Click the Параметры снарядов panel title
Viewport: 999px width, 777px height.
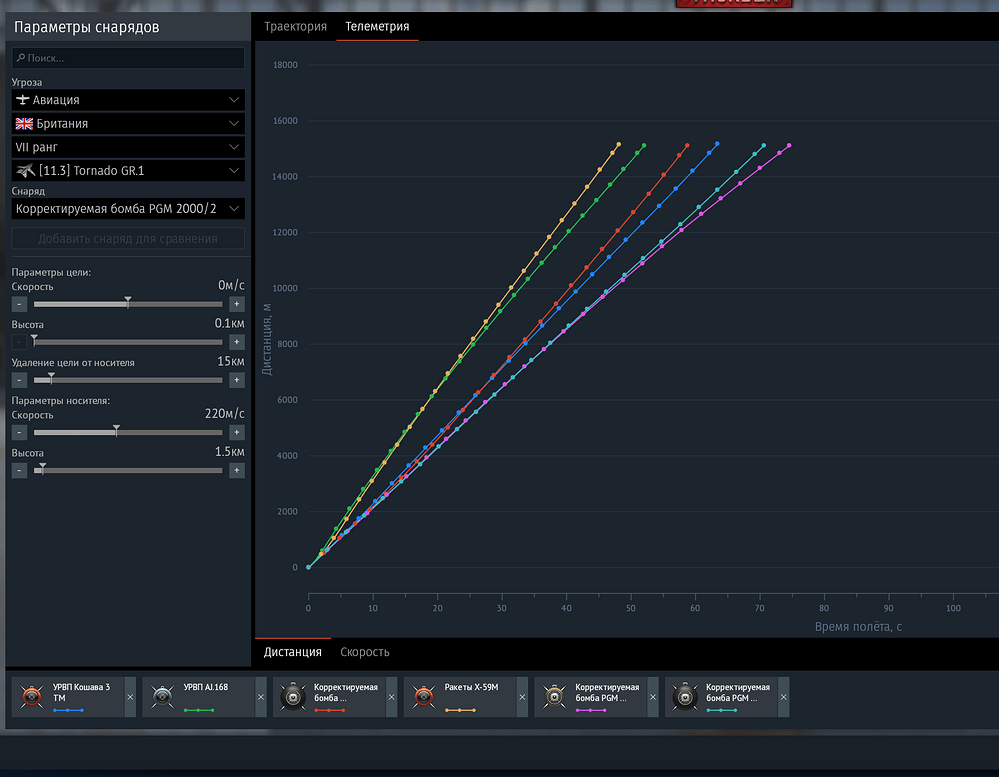tap(87, 27)
